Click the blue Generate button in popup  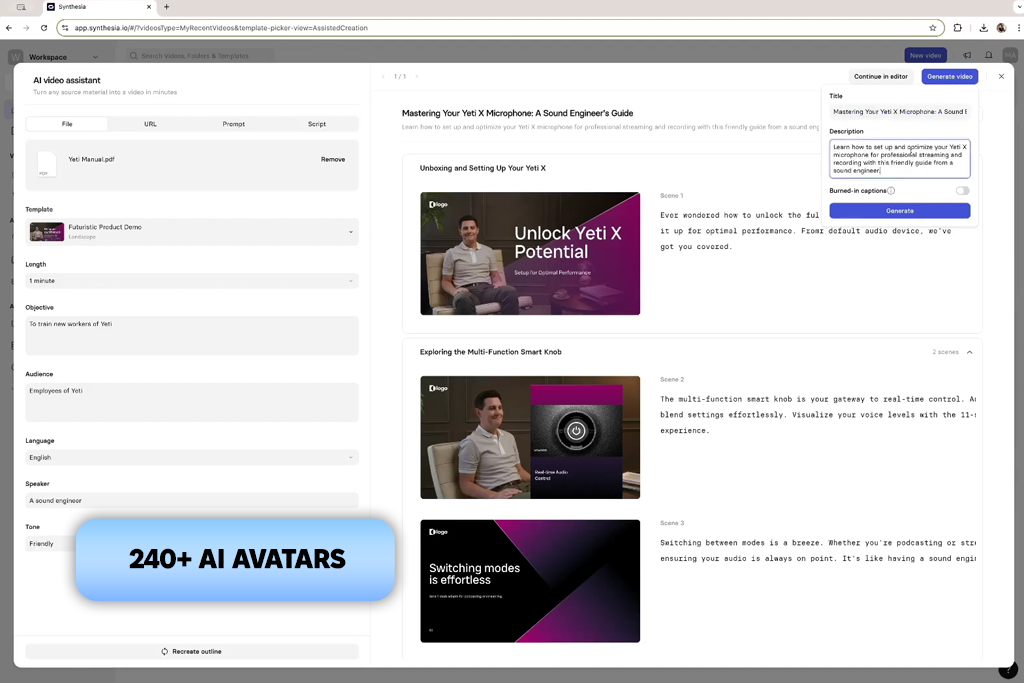[x=899, y=211]
